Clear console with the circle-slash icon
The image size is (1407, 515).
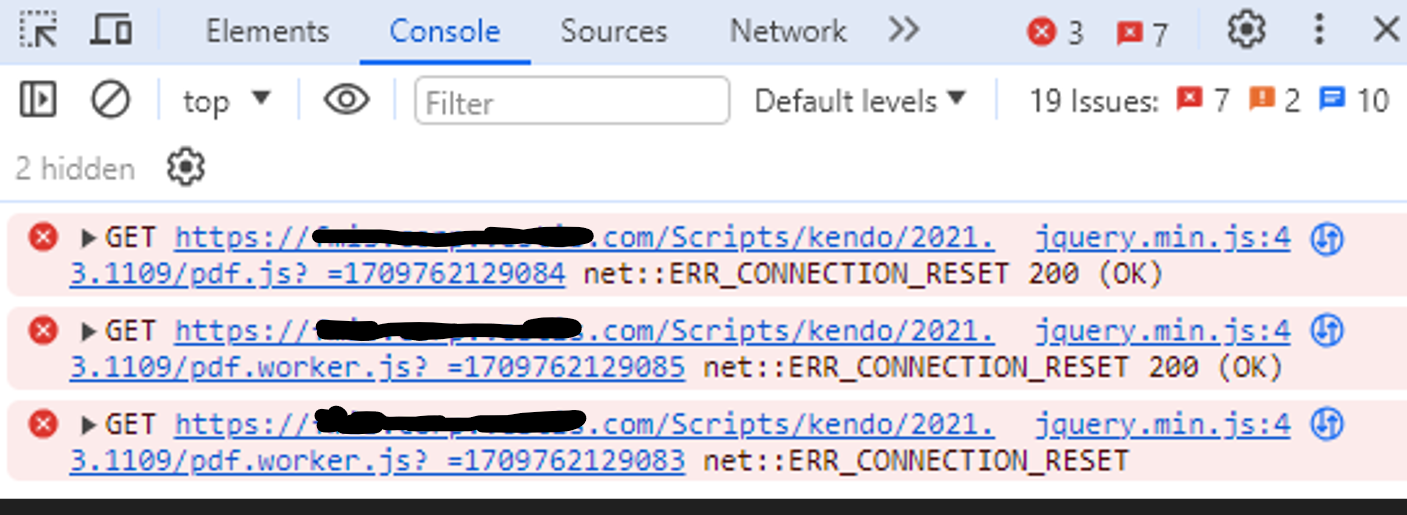coord(110,100)
